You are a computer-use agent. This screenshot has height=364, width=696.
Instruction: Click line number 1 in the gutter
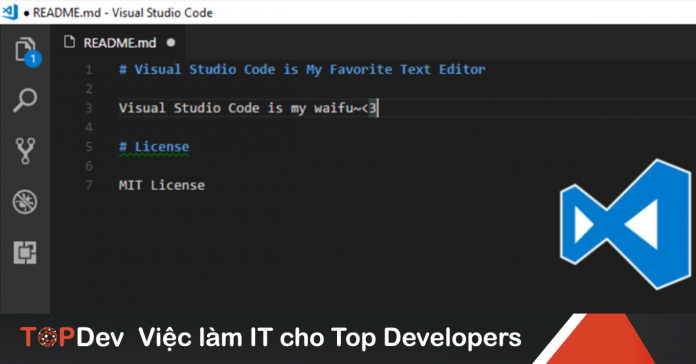pos(89,70)
